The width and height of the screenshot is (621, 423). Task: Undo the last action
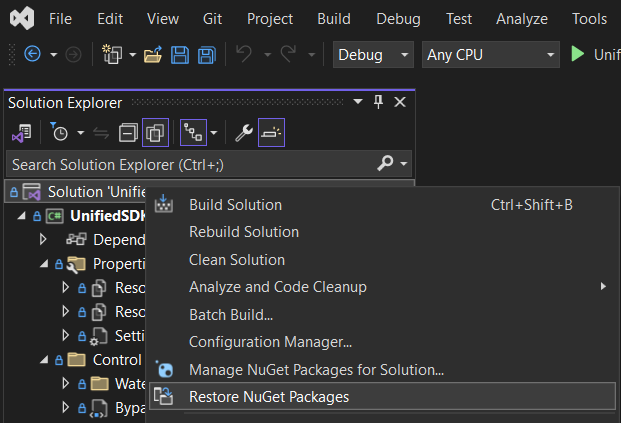(x=244, y=54)
